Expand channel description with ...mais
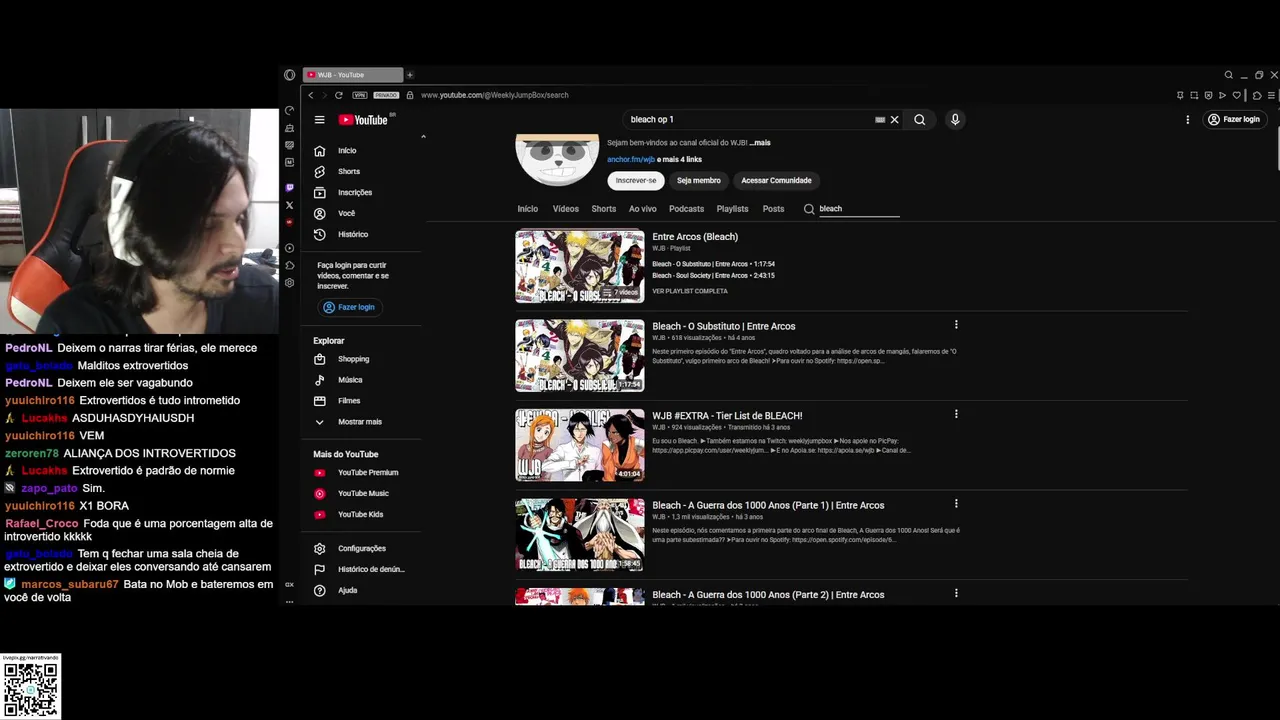Viewport: 1280px width, 720px height. [760, 143]
